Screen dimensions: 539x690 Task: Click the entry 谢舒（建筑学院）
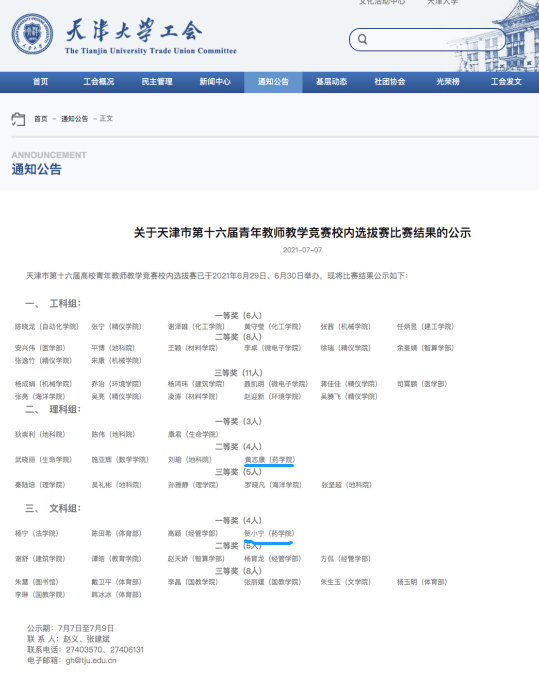(x=40, y=559)
